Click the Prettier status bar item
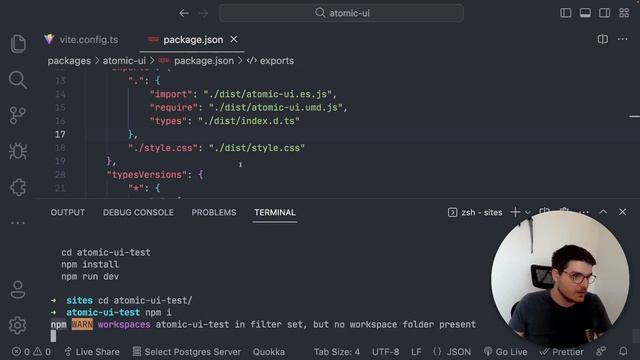 pyautogui.click(x=563, y=352)
